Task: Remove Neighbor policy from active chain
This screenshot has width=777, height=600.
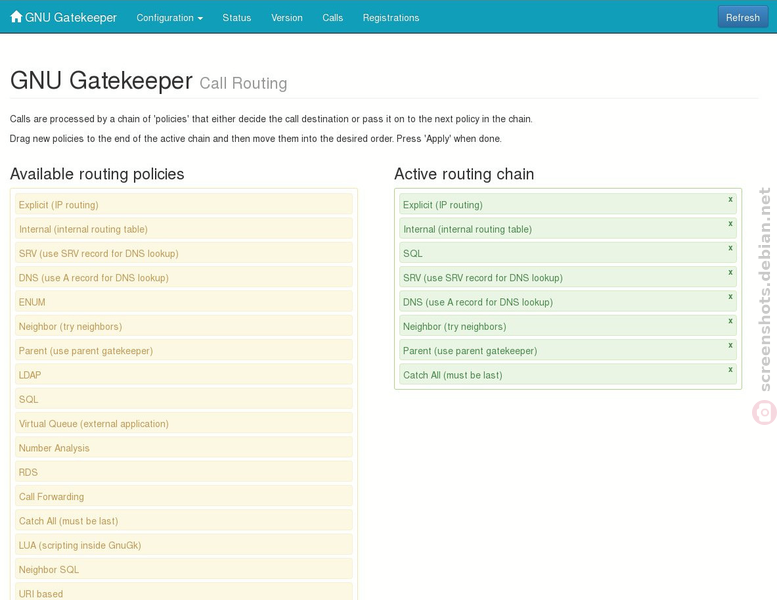Action: (730, 321)
